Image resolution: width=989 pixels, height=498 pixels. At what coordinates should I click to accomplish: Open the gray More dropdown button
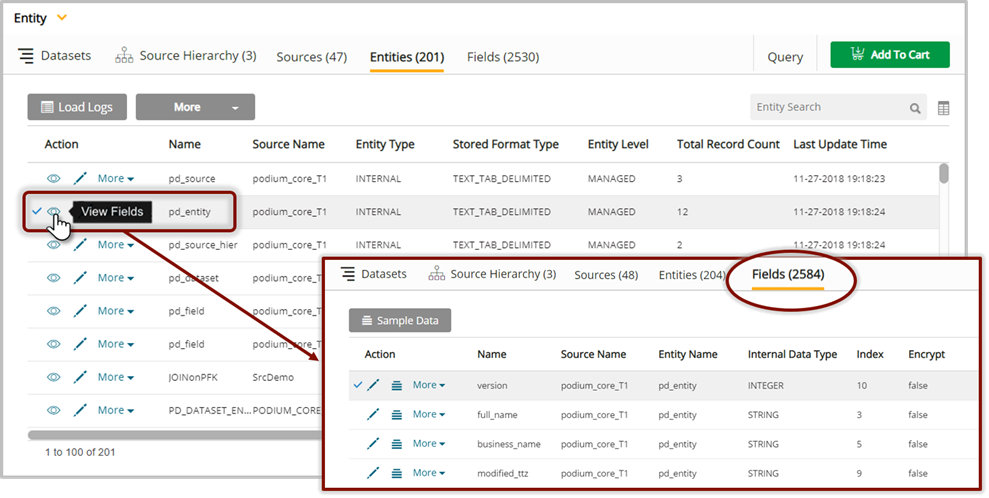[195, 107]
